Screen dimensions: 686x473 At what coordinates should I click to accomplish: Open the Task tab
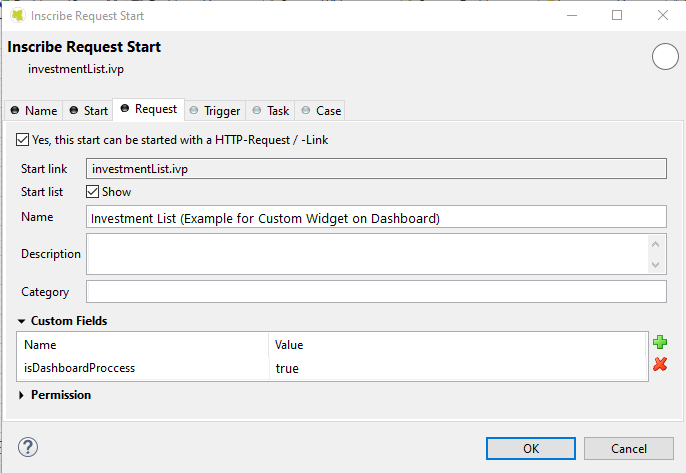270,110
